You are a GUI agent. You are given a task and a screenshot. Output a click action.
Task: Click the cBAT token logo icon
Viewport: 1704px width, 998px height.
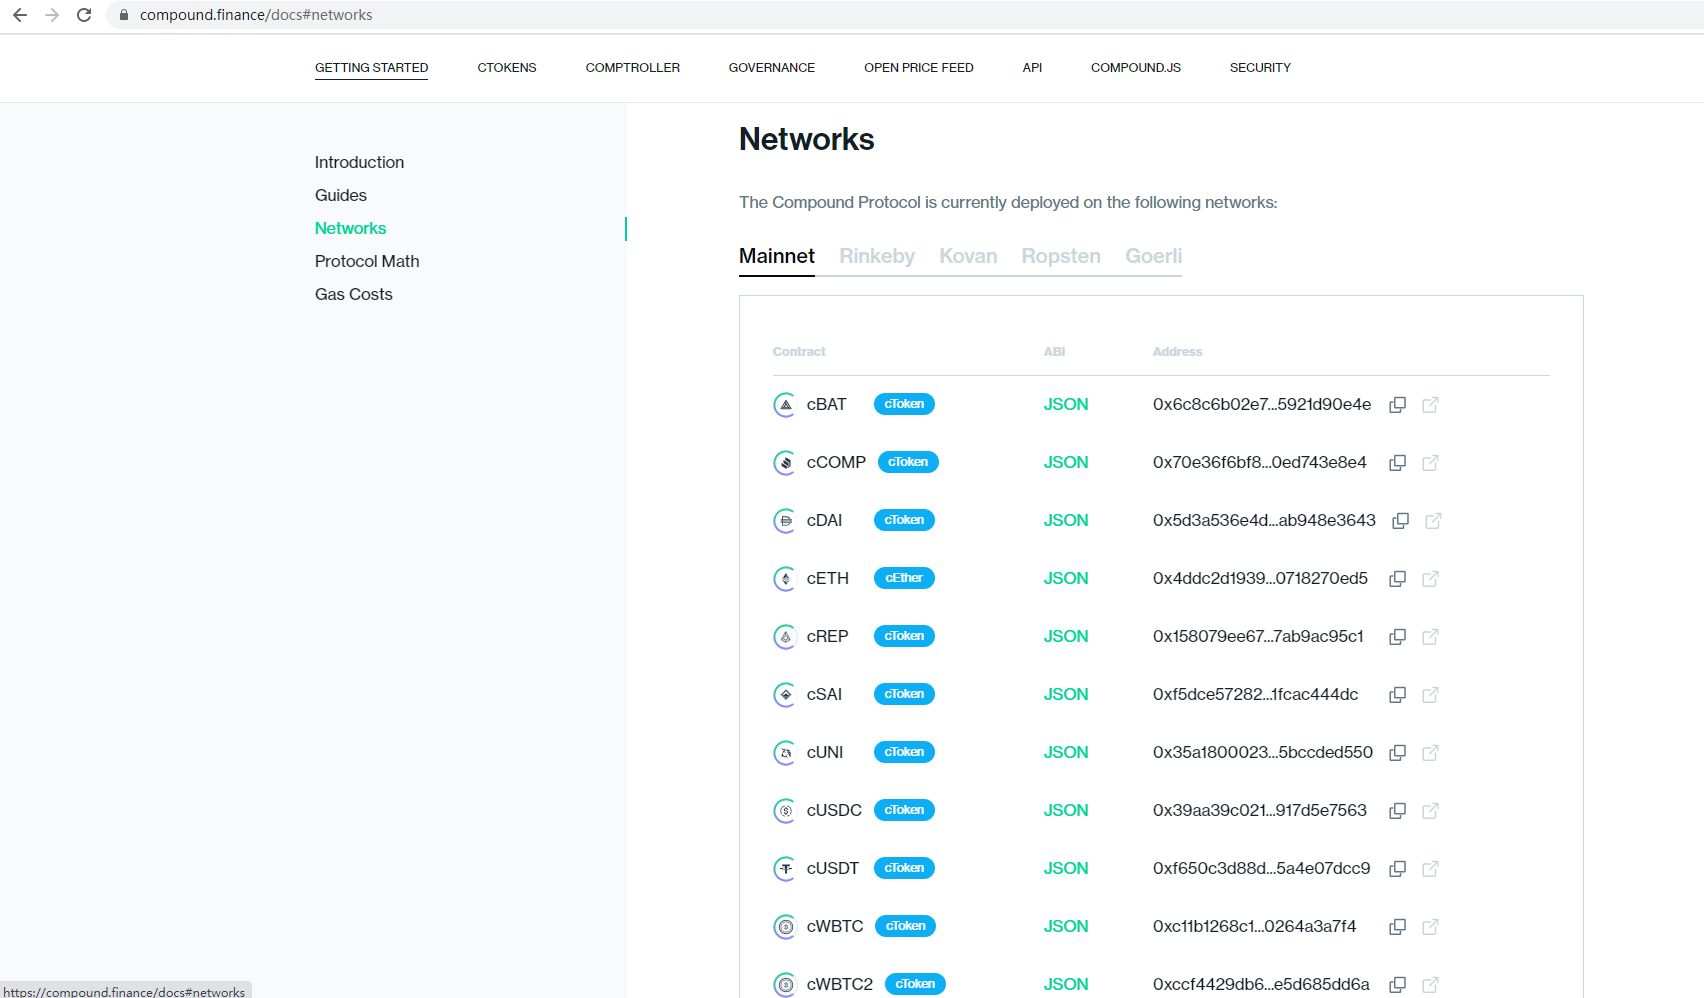[x=785, y=405]
